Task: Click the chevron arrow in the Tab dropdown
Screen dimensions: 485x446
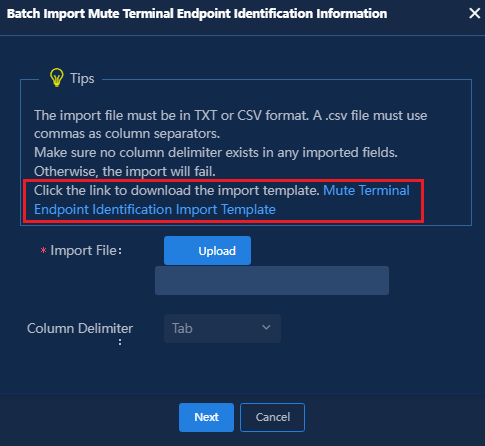Action: click(266, 328)
